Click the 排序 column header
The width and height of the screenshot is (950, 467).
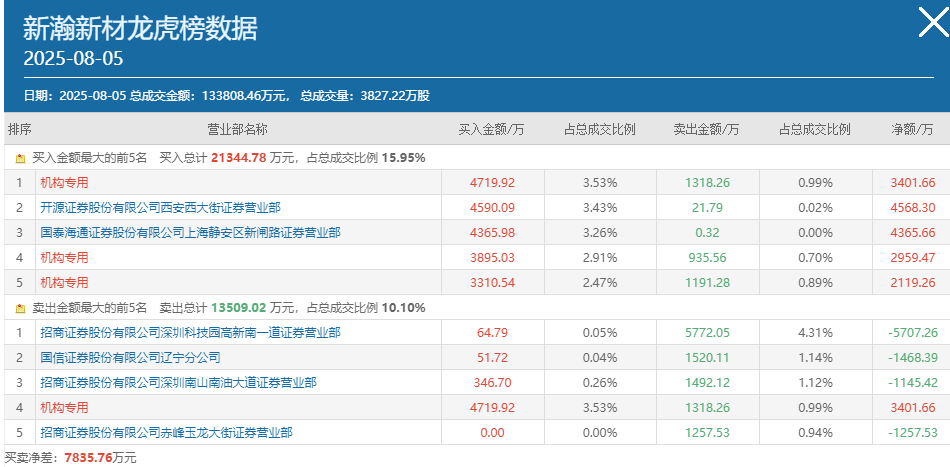19,129
